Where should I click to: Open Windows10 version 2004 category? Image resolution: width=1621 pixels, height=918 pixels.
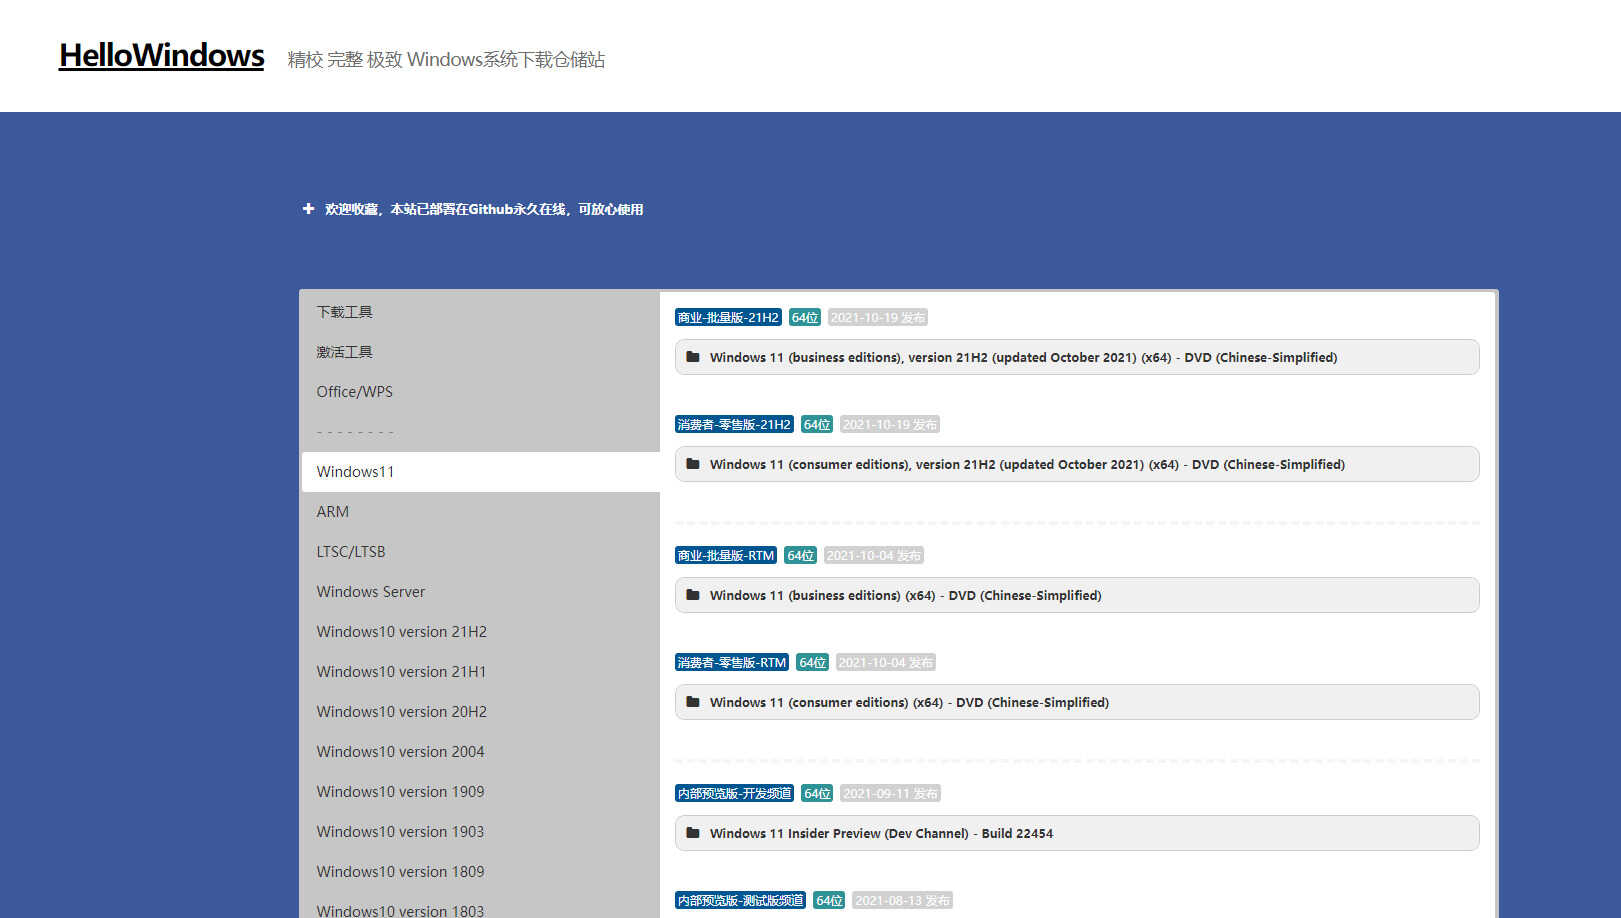[x=480, y=752]
